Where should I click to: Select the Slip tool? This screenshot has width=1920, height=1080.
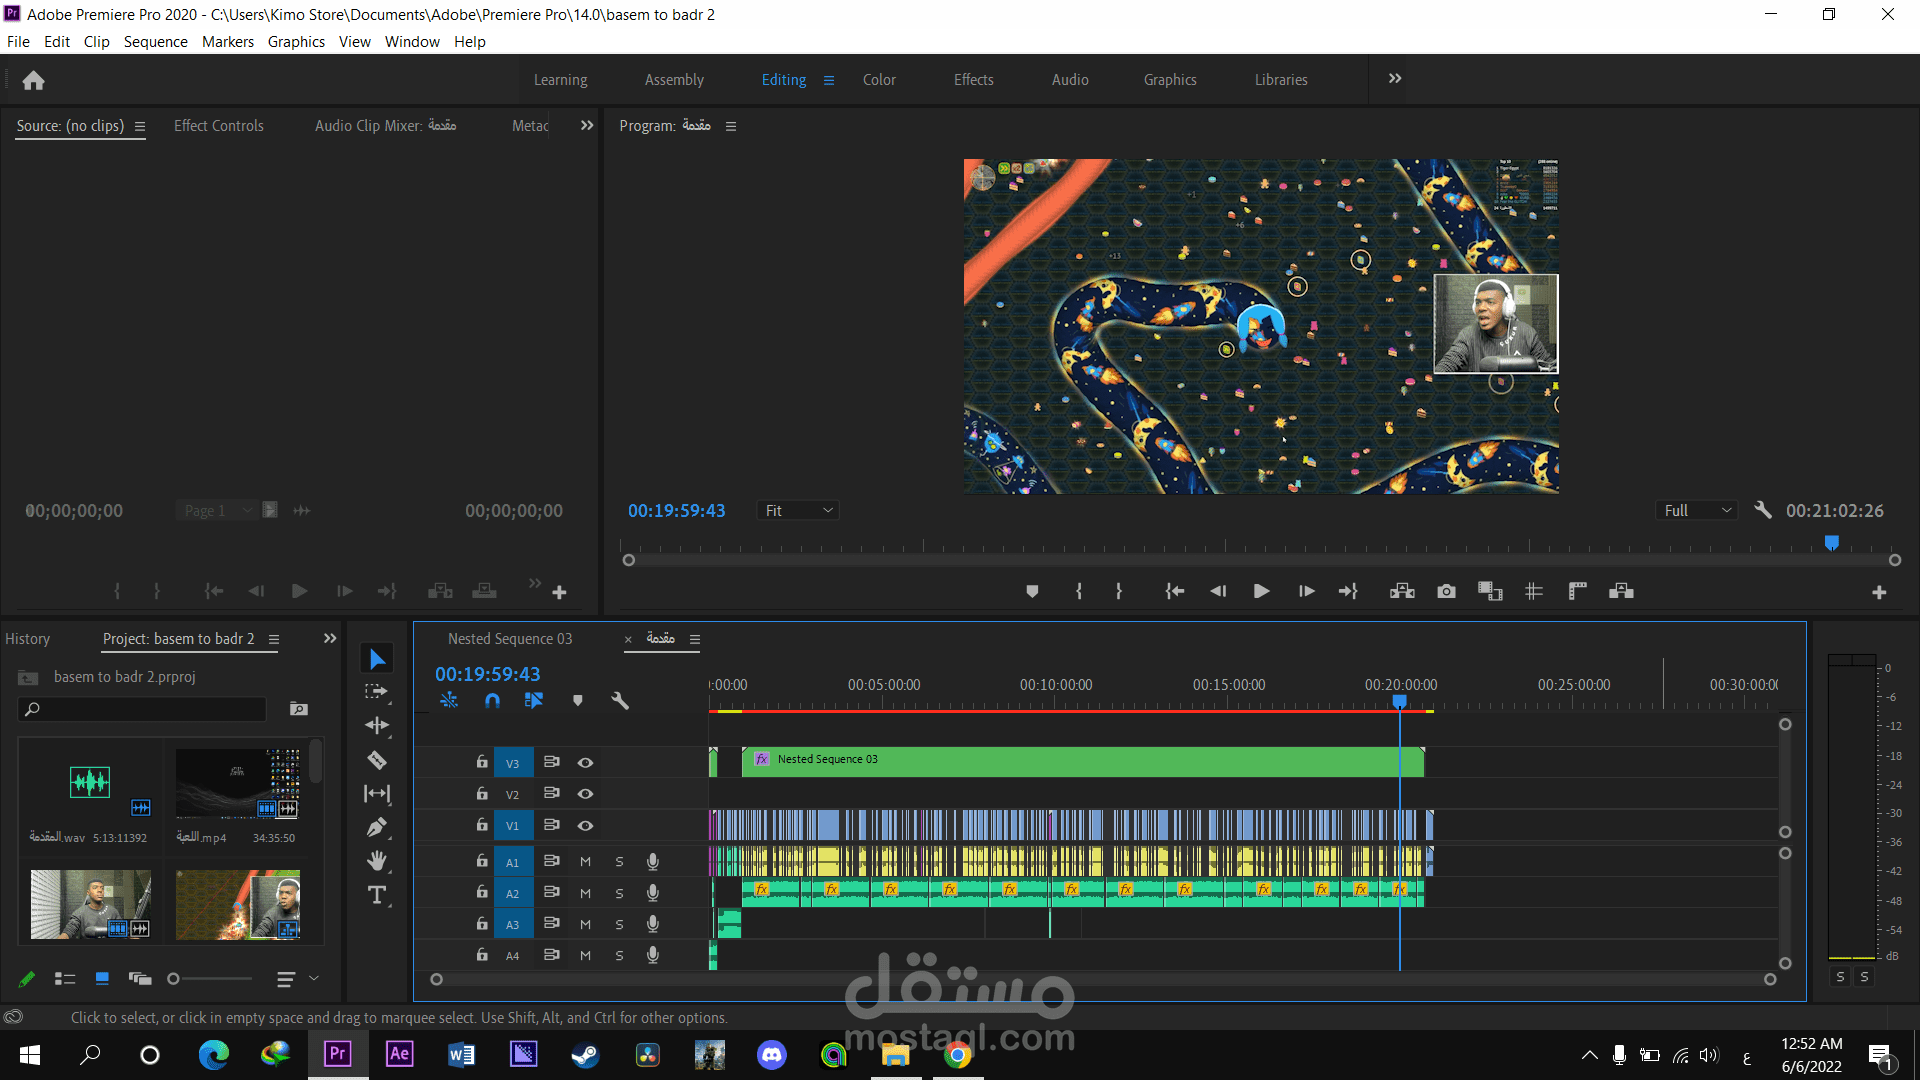(x=377, y=794)
